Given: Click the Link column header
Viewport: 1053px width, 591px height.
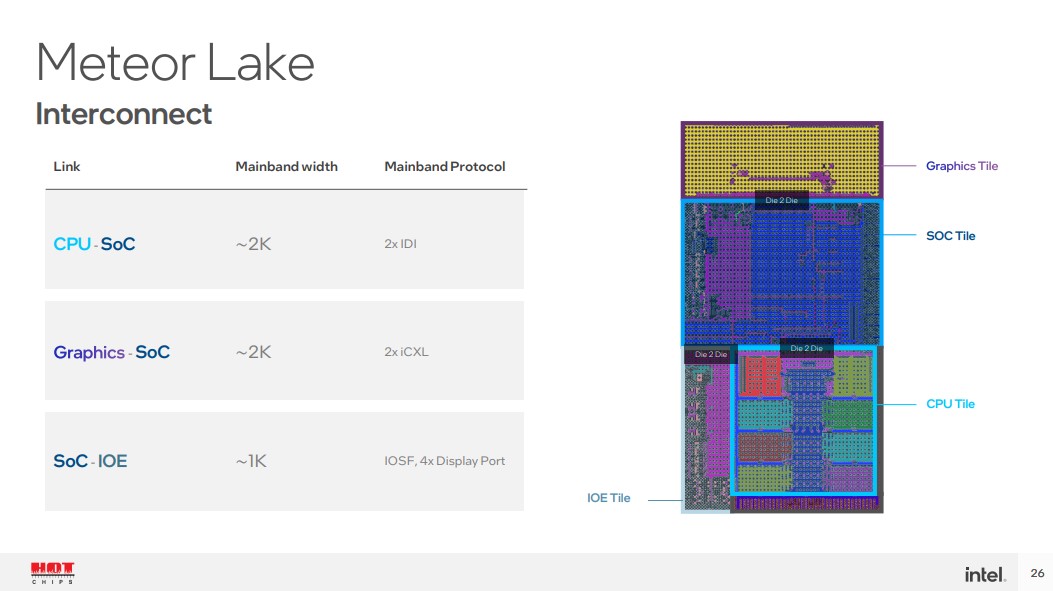Looking at the screenshot, I should point(66,167).
